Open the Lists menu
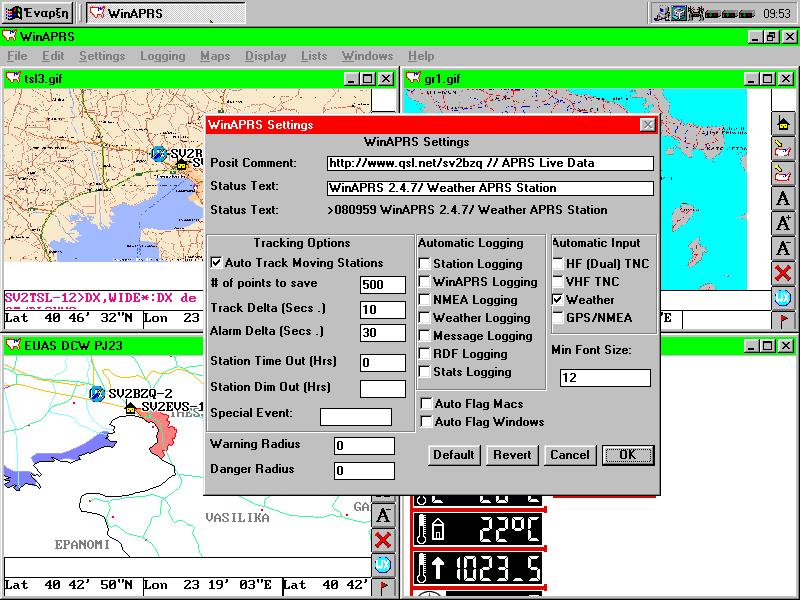The width and height of the screenshot is (800, 600). point(314,56)
